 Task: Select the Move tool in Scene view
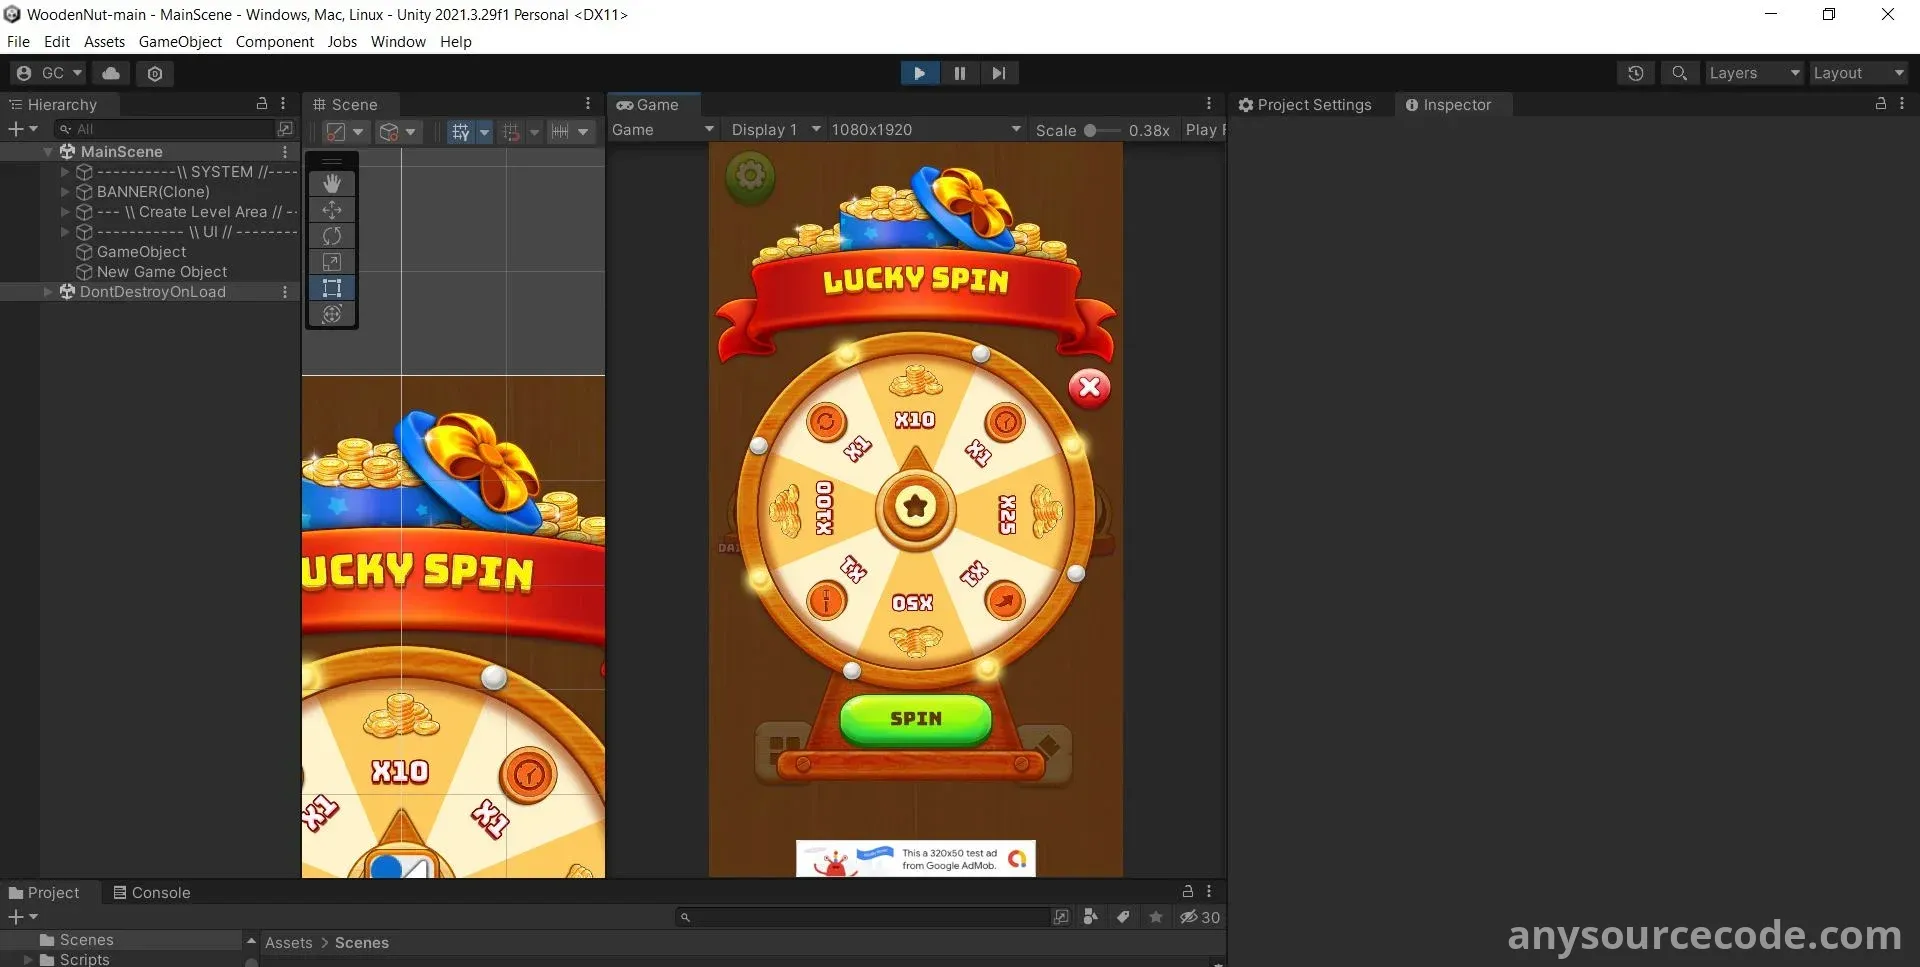click(x=332, y=210)
